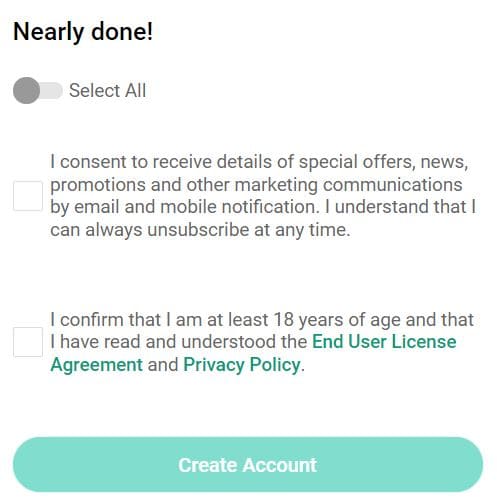Click the word 'Policy' in the privacy link
This screenshot has height=502, width=497.
(275, 365)
